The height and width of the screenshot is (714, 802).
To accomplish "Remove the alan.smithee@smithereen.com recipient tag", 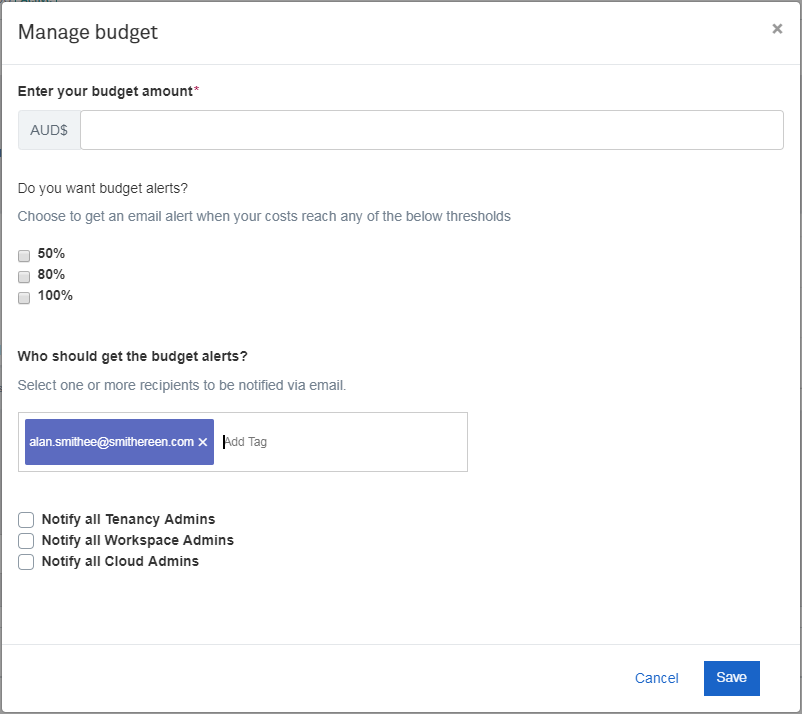I will point(203,442).
